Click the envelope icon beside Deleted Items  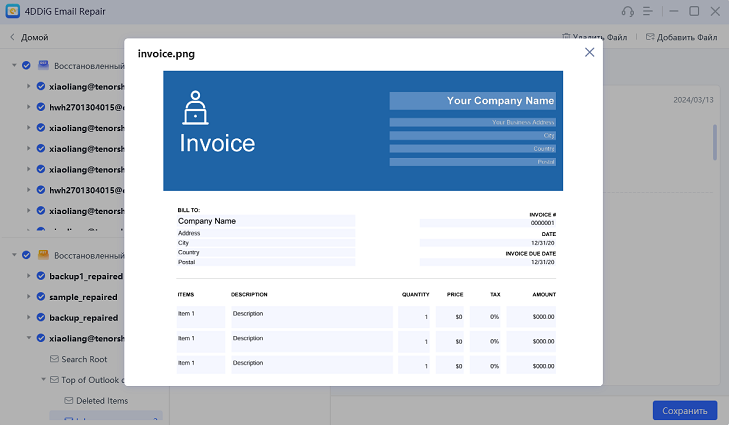69,401
